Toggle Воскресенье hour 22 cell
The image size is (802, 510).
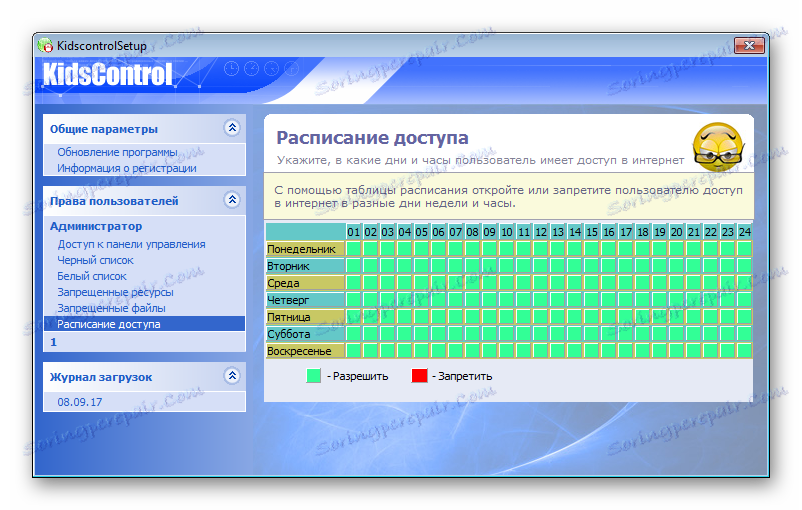click(711, 351)
